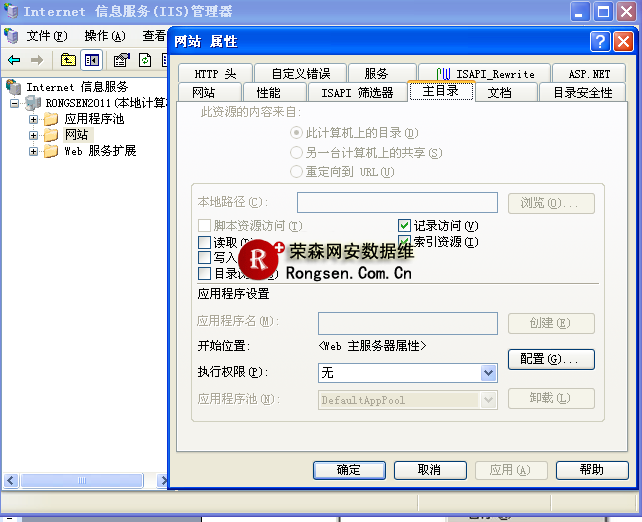Click the 配置 button
This screenshot has height=522, width=642.
(x=551, y=359)
